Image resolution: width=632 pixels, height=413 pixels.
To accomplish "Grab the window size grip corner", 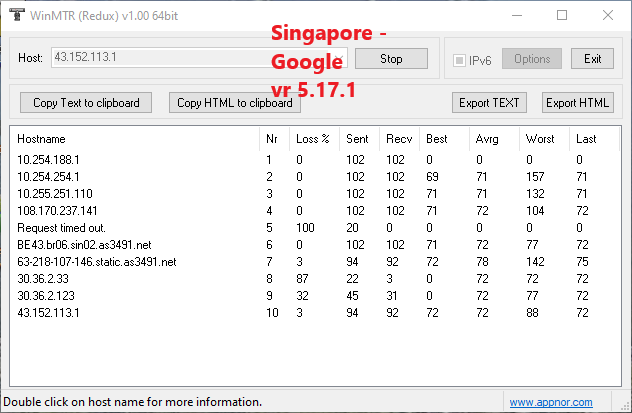I will point(626,406).
